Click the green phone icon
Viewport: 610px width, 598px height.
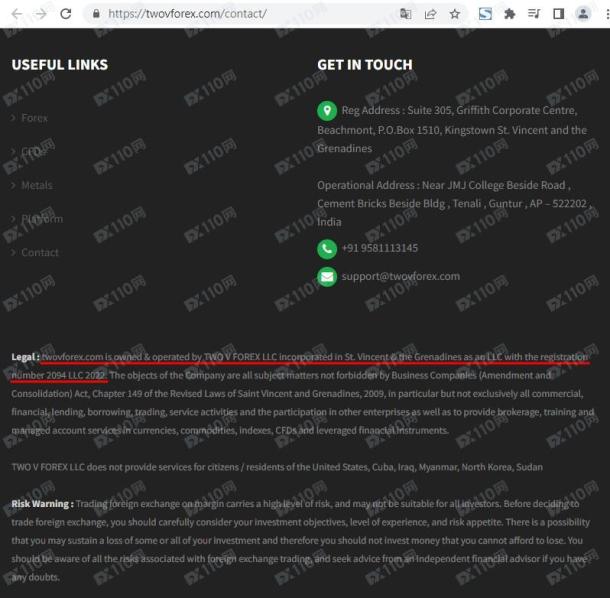click(327, 249)
